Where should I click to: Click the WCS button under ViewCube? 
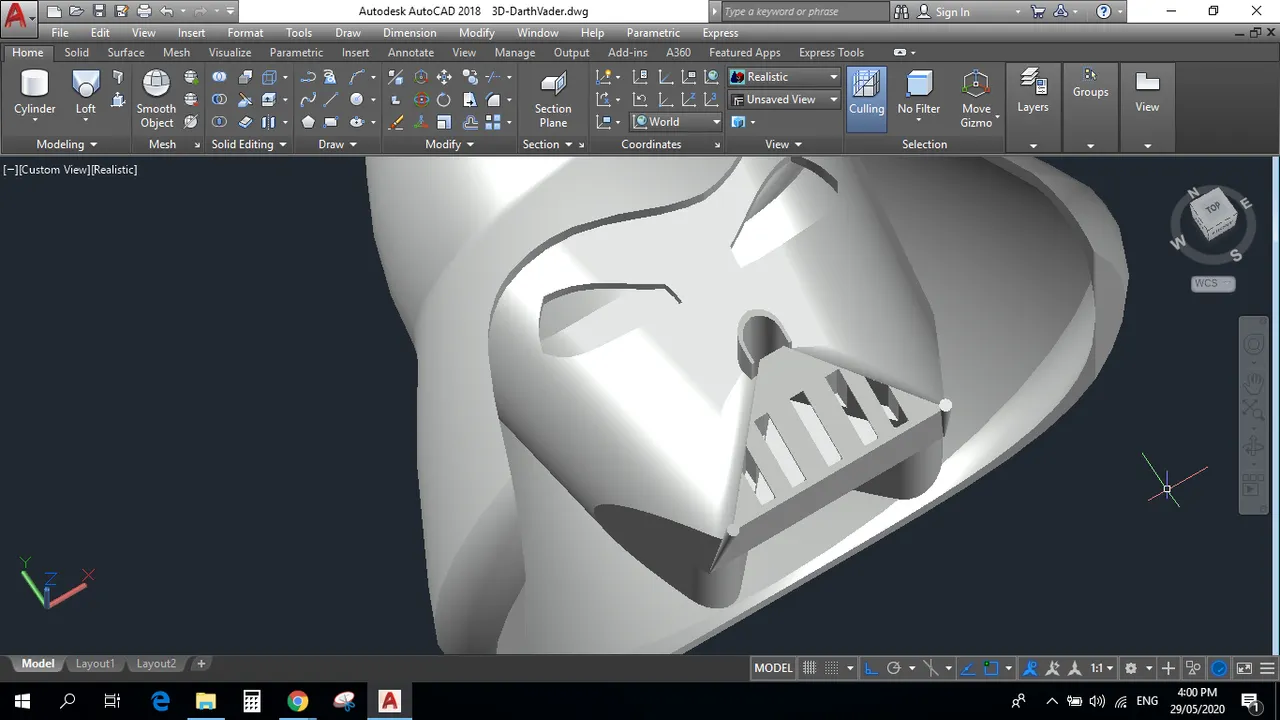pos(1213,284)
